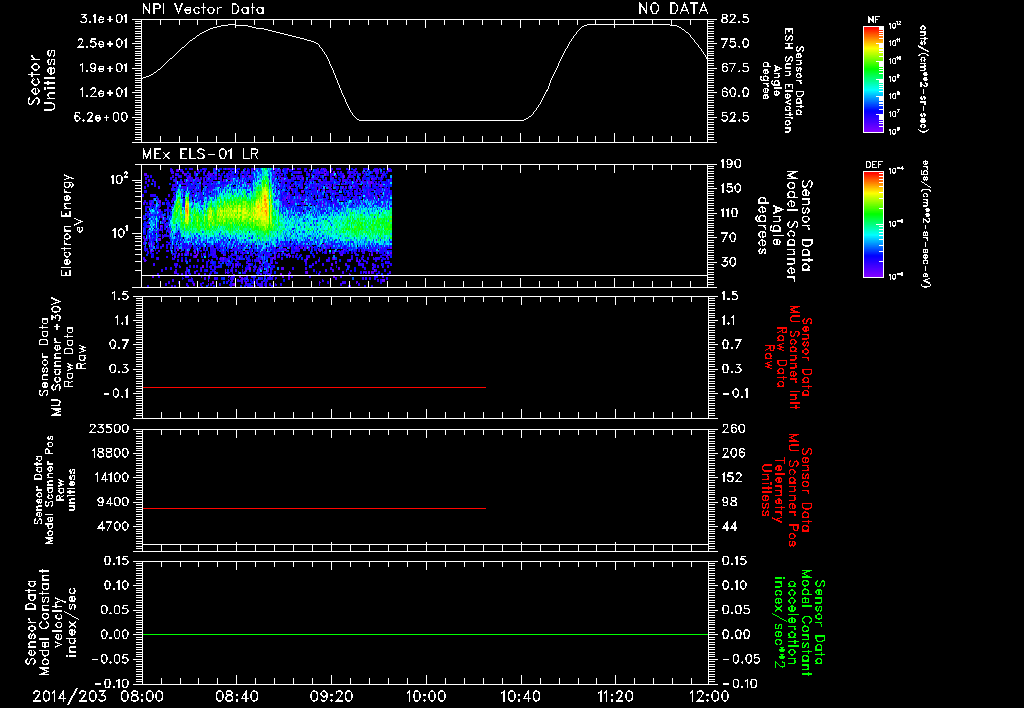Screen dimensions: 1024x708
Task: Click the '98' telemetry tick label
Action: pos(729,502)
